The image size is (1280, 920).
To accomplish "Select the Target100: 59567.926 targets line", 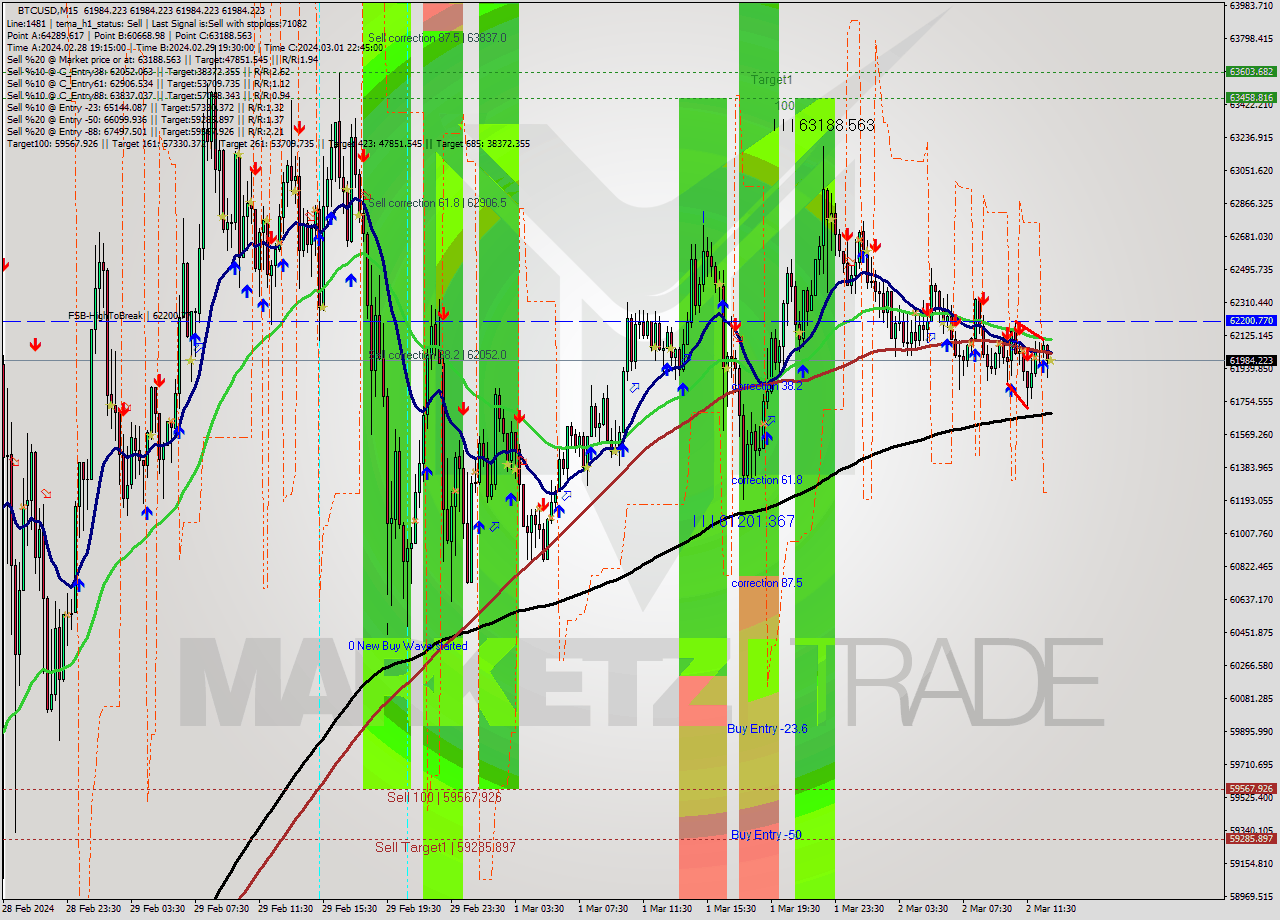I will coord(268,143).
